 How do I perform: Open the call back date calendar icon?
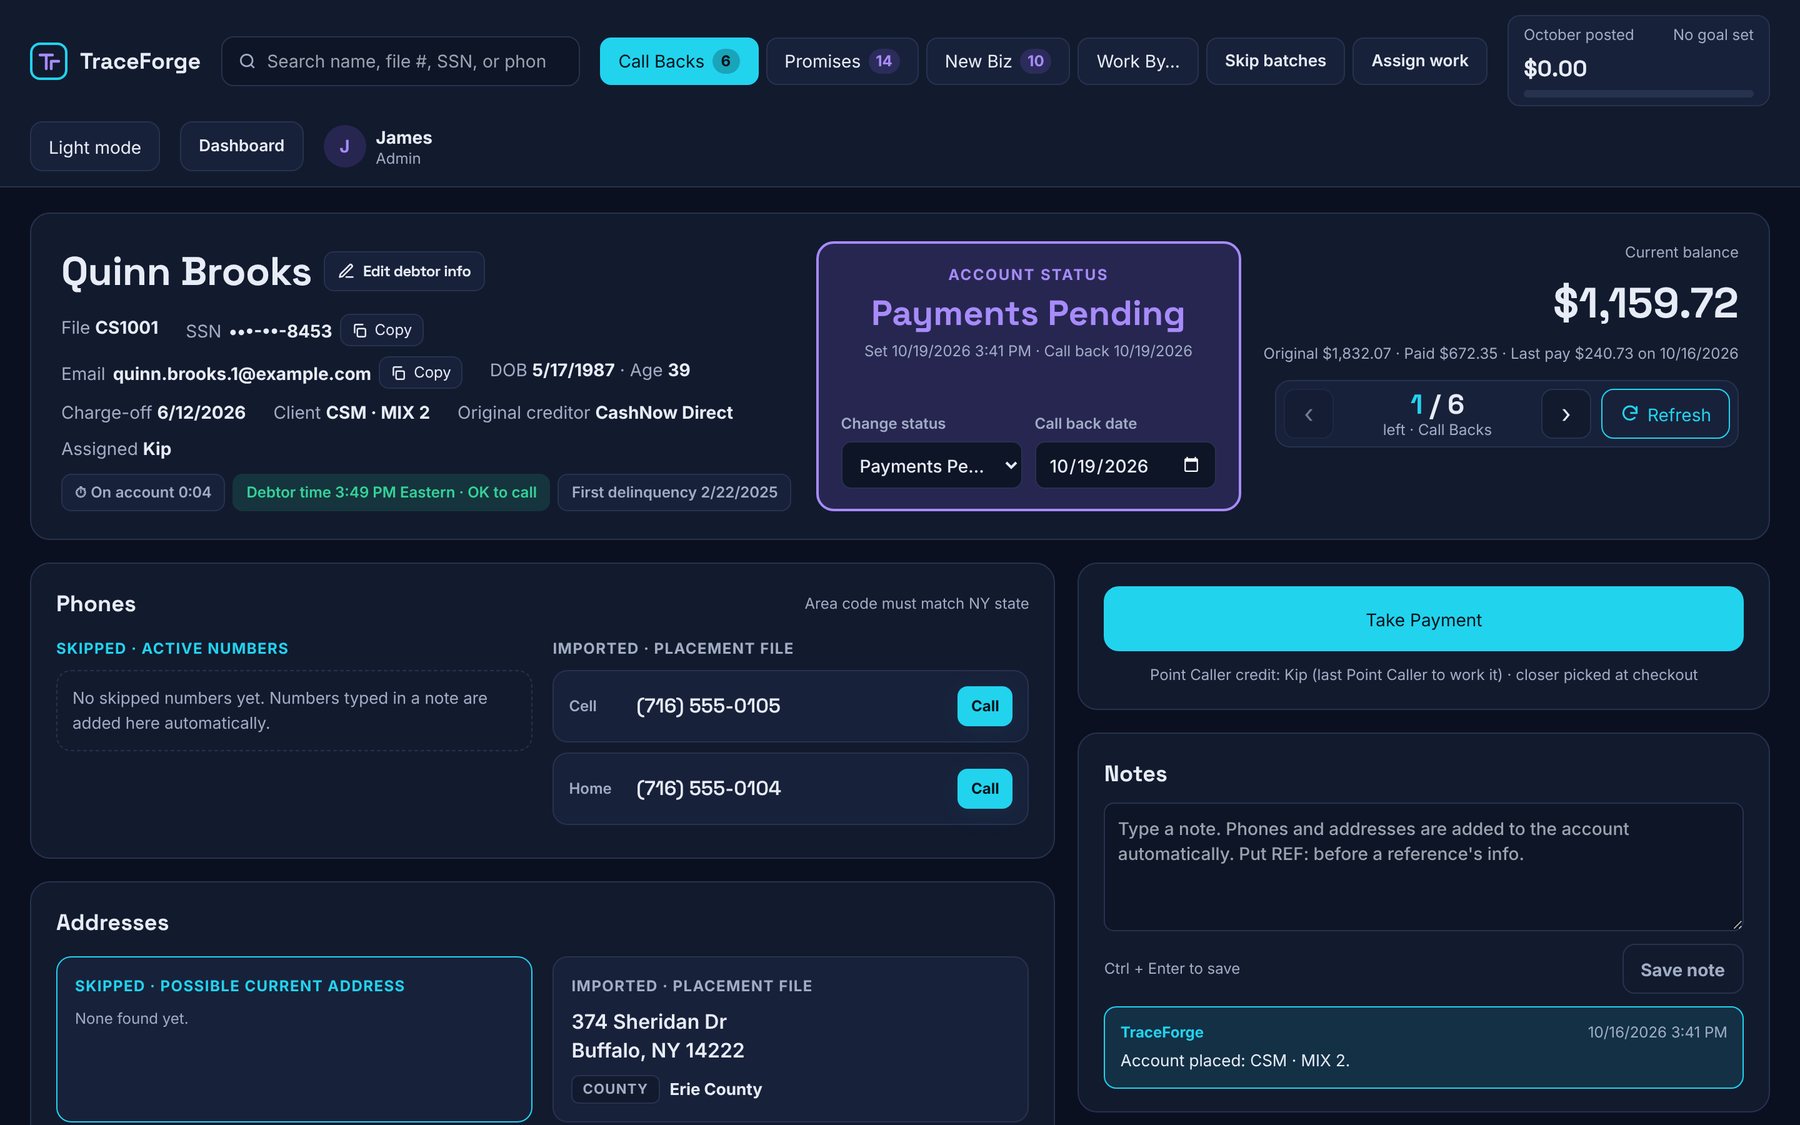1191,465
